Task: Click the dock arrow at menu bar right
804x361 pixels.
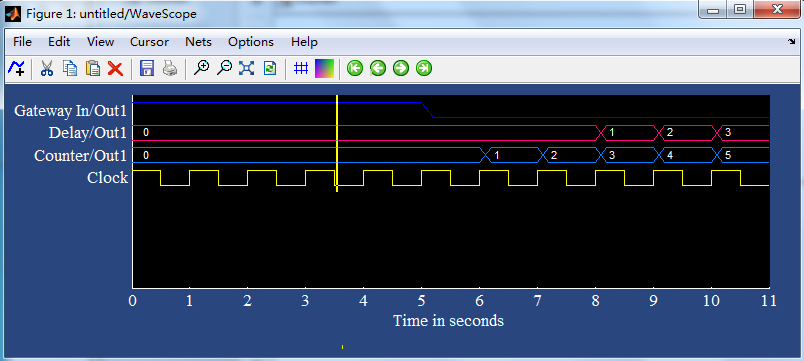Action: (792, 42)
